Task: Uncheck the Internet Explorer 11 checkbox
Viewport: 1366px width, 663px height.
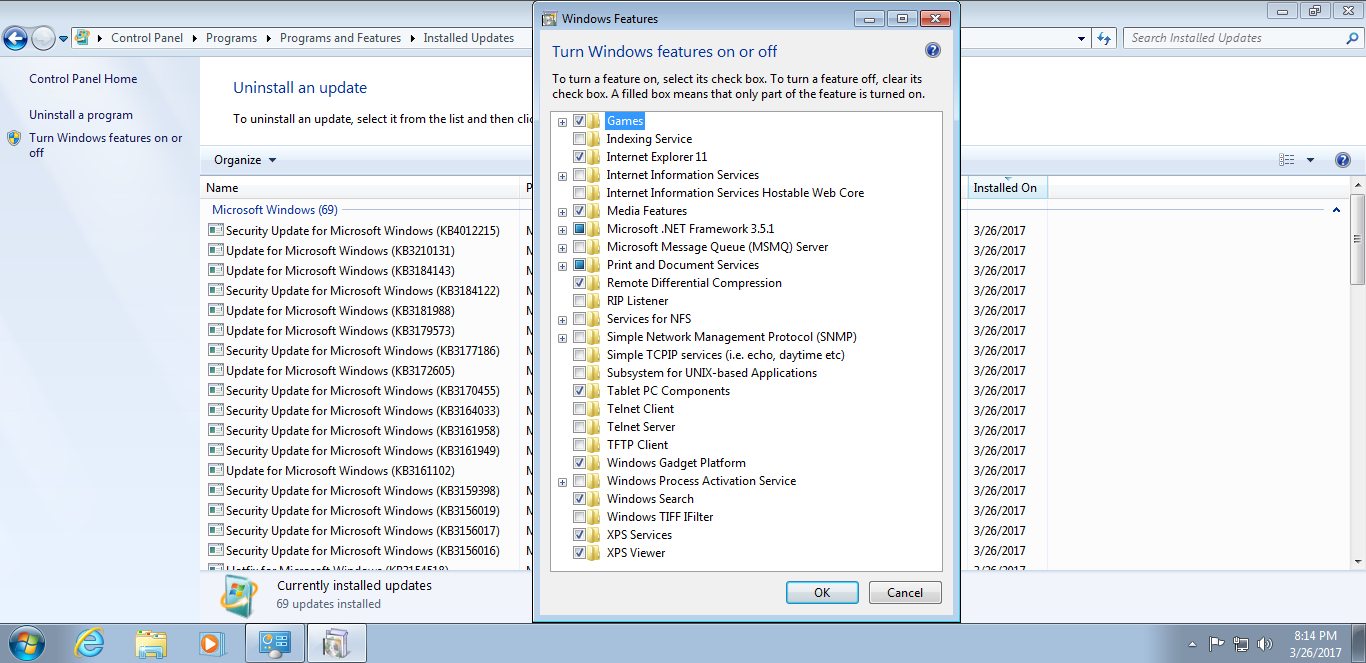Action: [x=579, y=157]
